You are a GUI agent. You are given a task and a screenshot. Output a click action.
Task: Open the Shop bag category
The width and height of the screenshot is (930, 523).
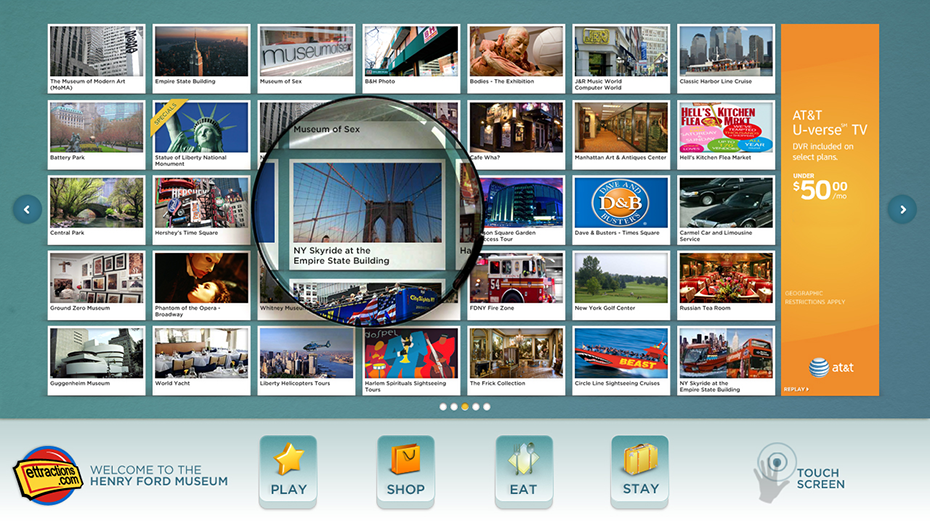(x=406, y=471)
